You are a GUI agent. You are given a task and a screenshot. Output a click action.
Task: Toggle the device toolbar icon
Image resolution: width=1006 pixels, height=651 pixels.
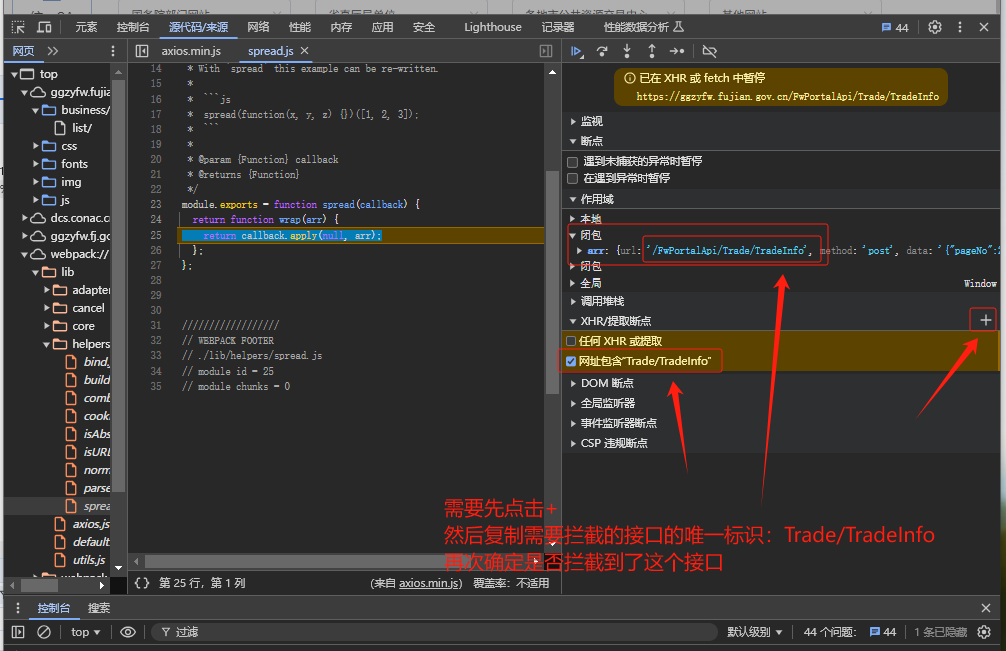coord(44,27)
